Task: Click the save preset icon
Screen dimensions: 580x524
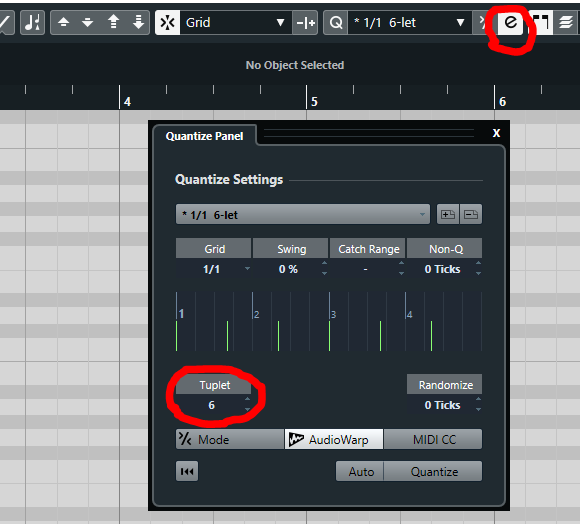Action: [x=448, y=214]
